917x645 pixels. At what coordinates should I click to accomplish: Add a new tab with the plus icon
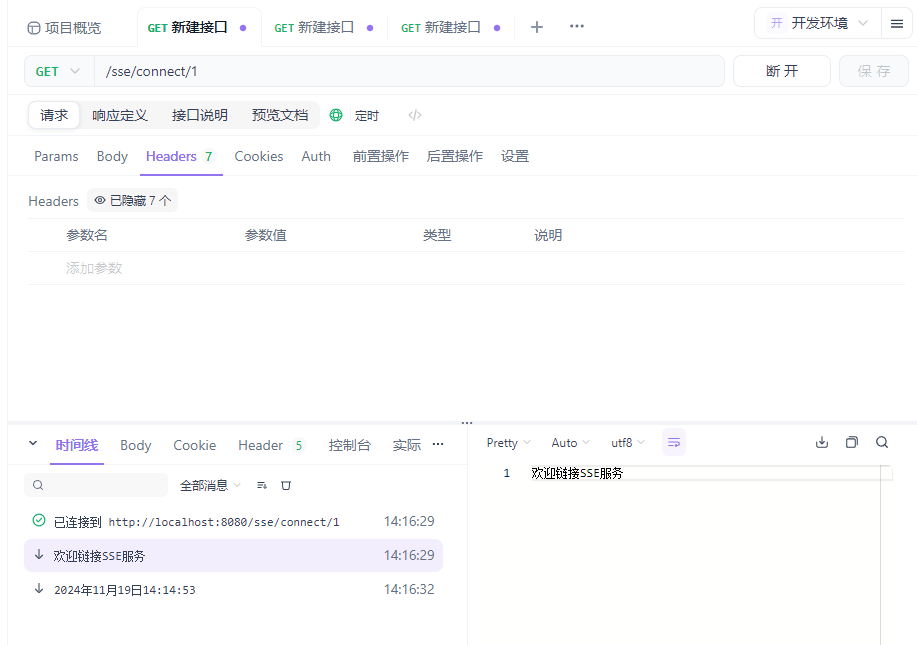click(537, 27)
